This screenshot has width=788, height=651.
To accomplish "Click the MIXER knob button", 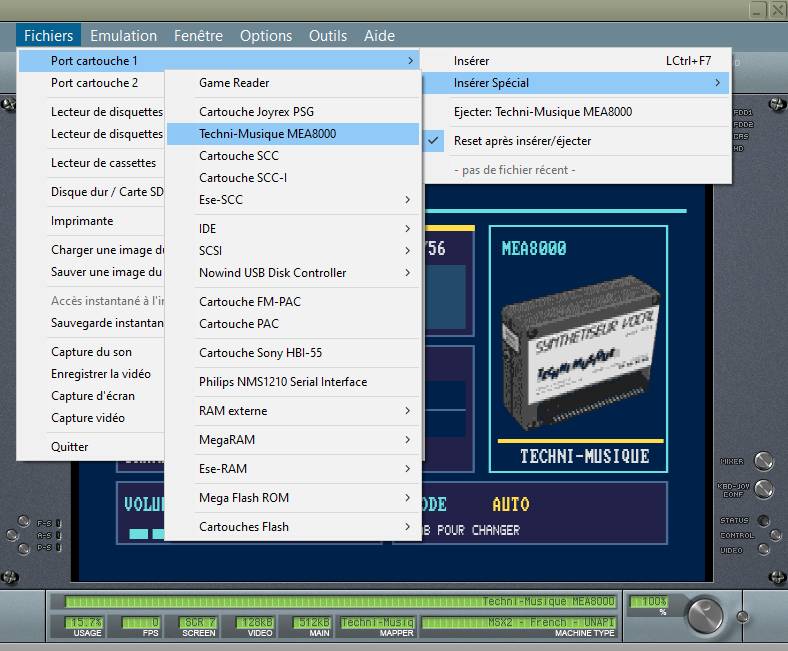I will (764, 461).
